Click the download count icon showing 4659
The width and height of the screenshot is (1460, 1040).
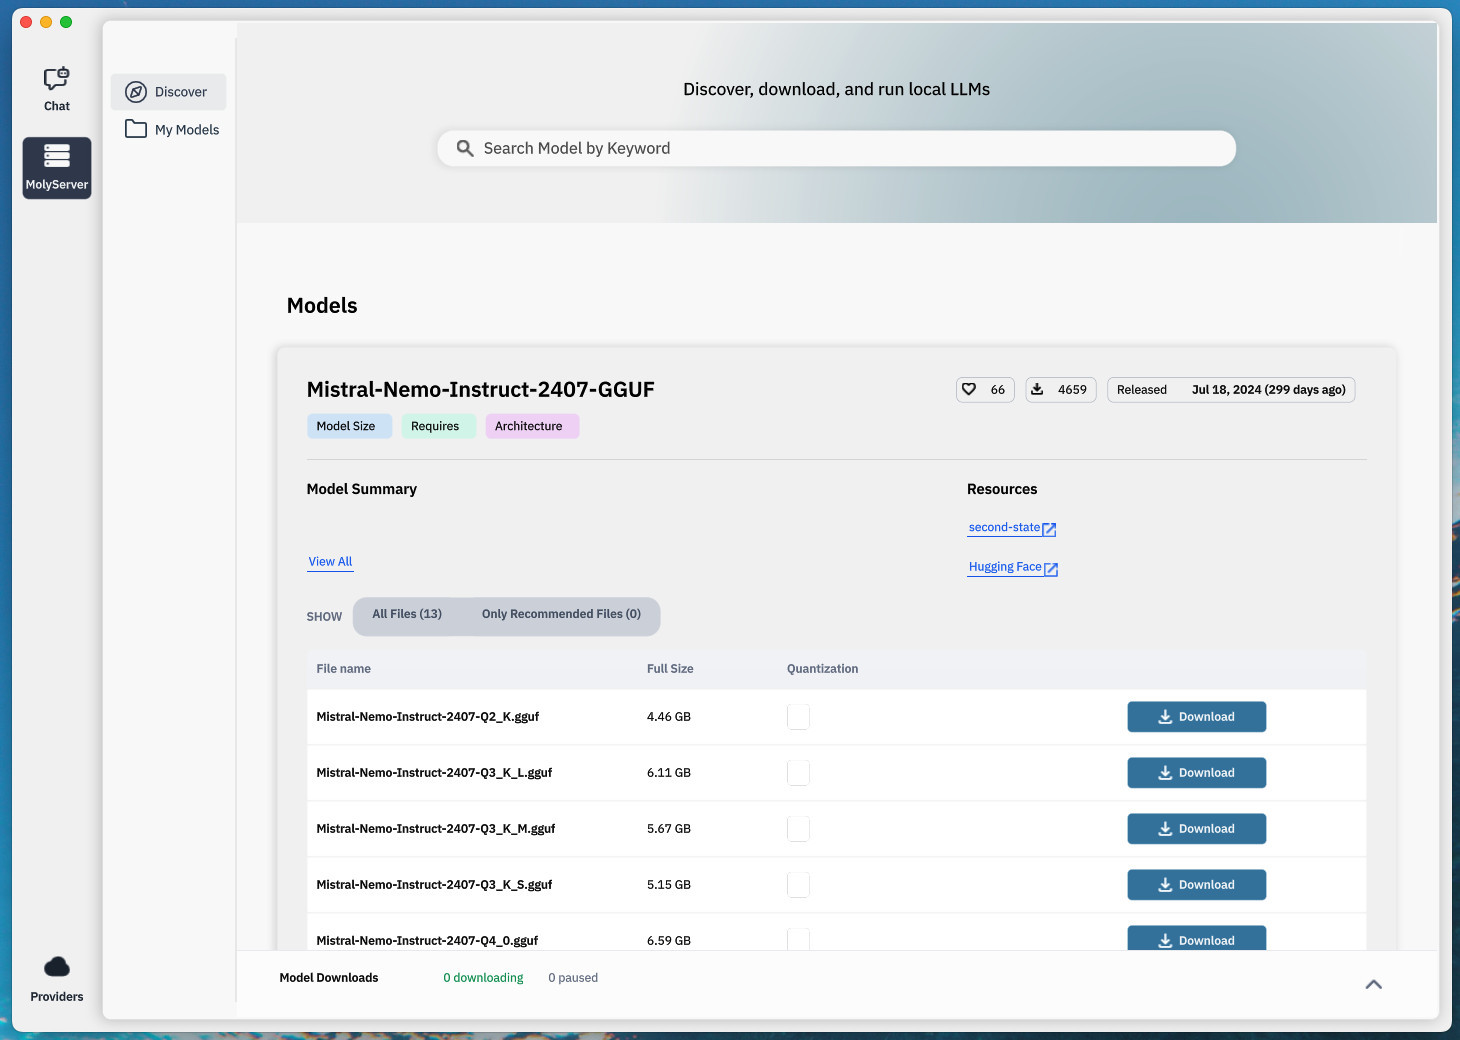[x=1038, y=389]
